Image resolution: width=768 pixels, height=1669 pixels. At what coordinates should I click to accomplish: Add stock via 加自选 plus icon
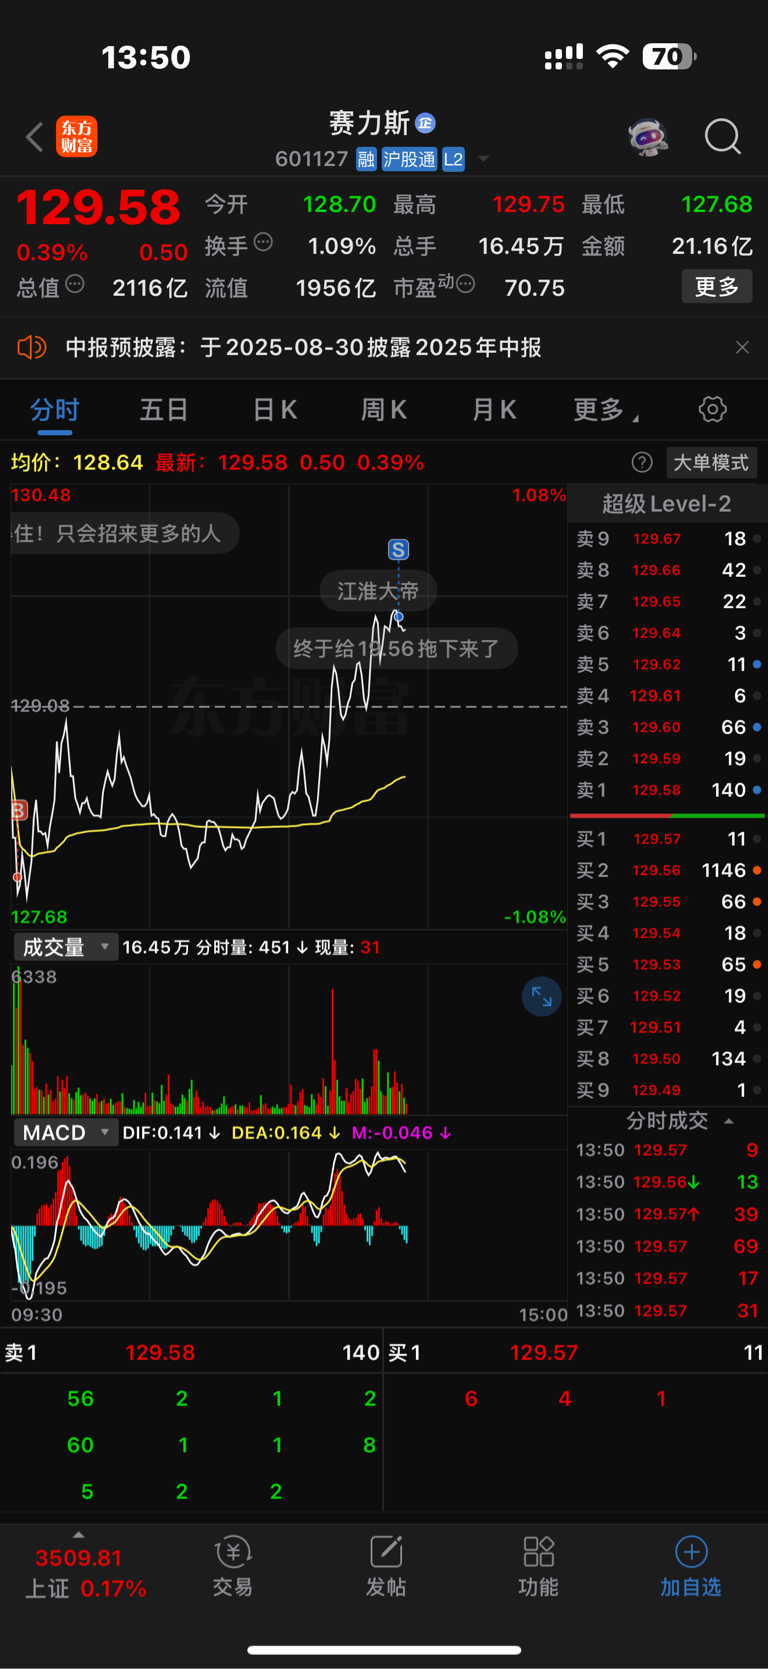pyautogui.click(x=691, y=1566)
